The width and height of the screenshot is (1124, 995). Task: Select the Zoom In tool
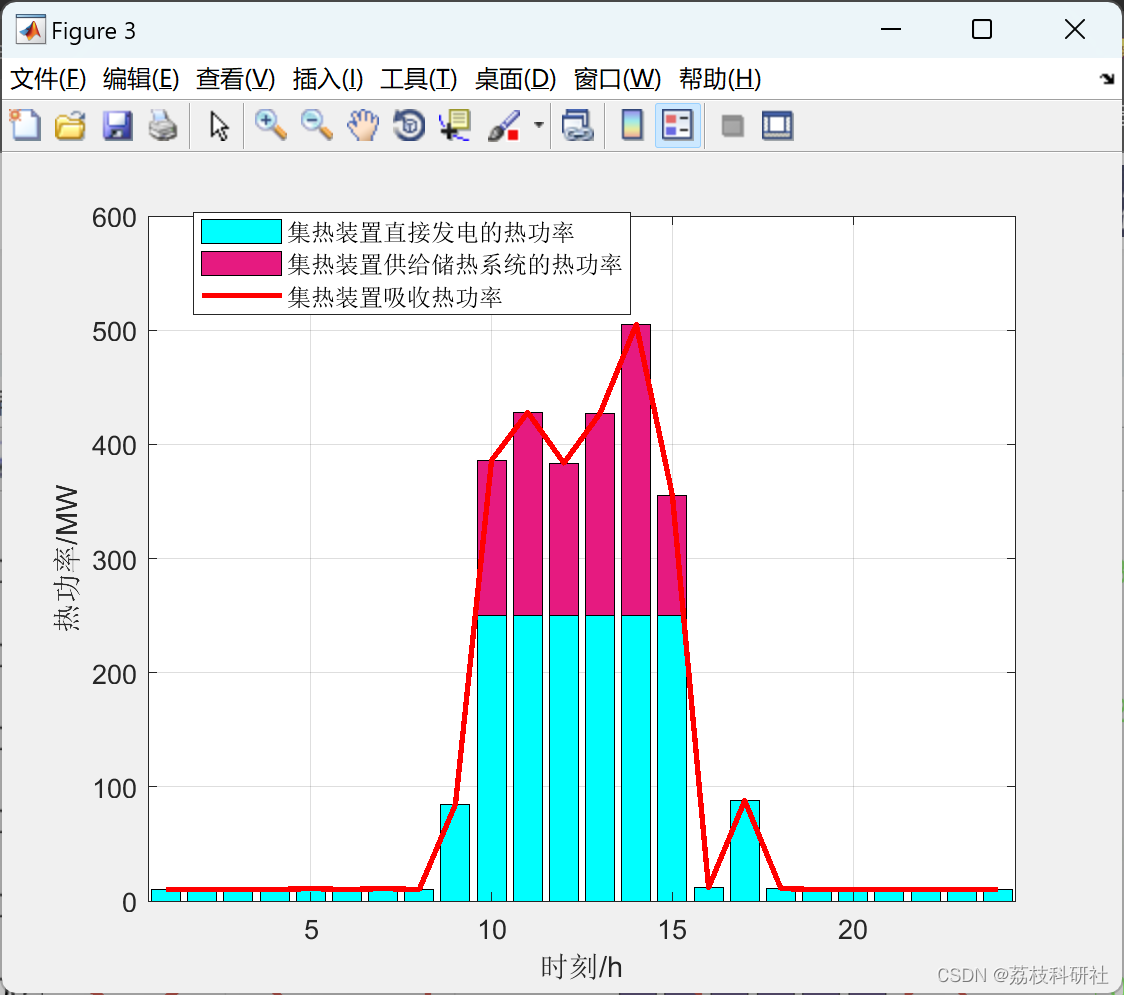point(270,125)
